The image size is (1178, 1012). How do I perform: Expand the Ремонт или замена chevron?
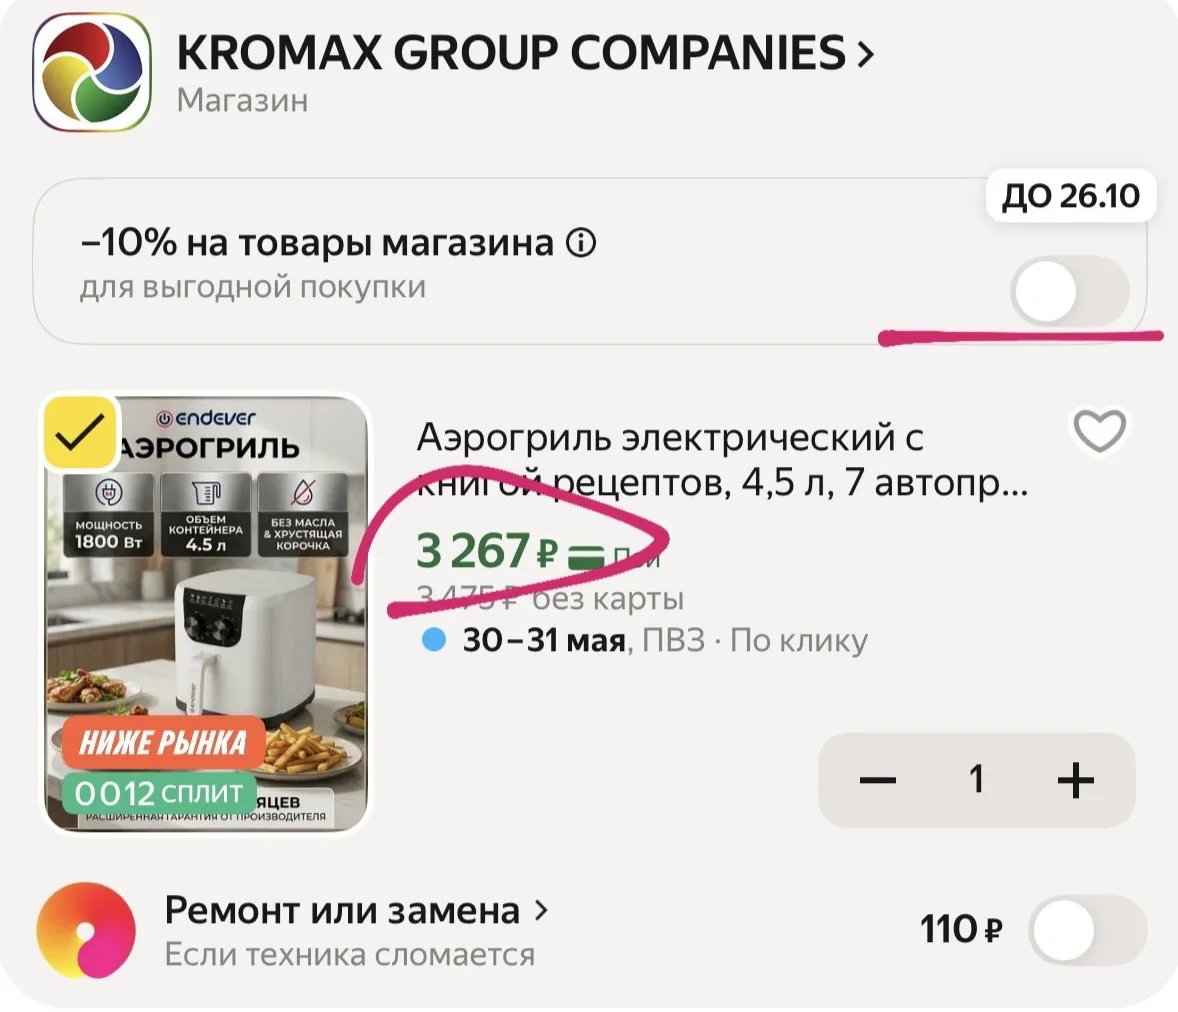coord(540,911)
